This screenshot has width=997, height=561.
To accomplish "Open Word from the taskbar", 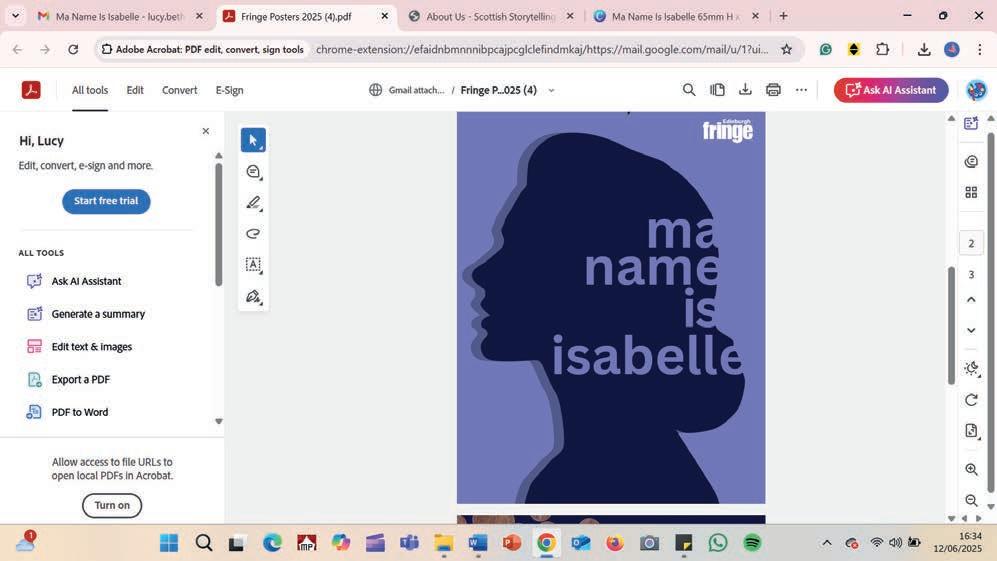I will point(478,543).
